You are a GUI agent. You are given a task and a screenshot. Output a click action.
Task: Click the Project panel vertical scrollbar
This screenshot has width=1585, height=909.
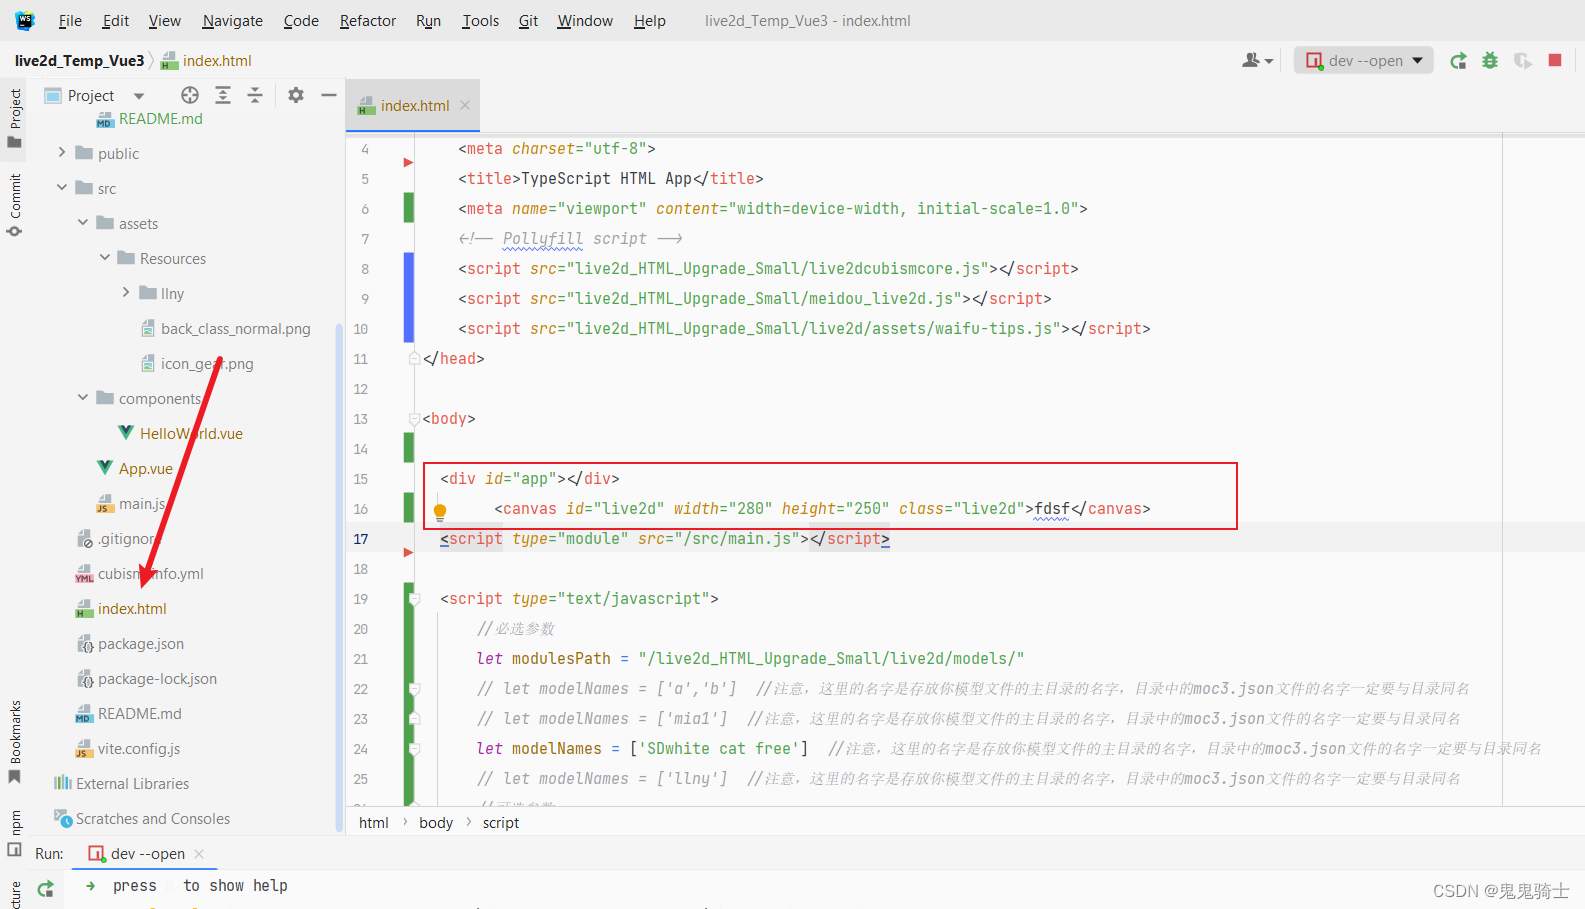tap(339, 575)
